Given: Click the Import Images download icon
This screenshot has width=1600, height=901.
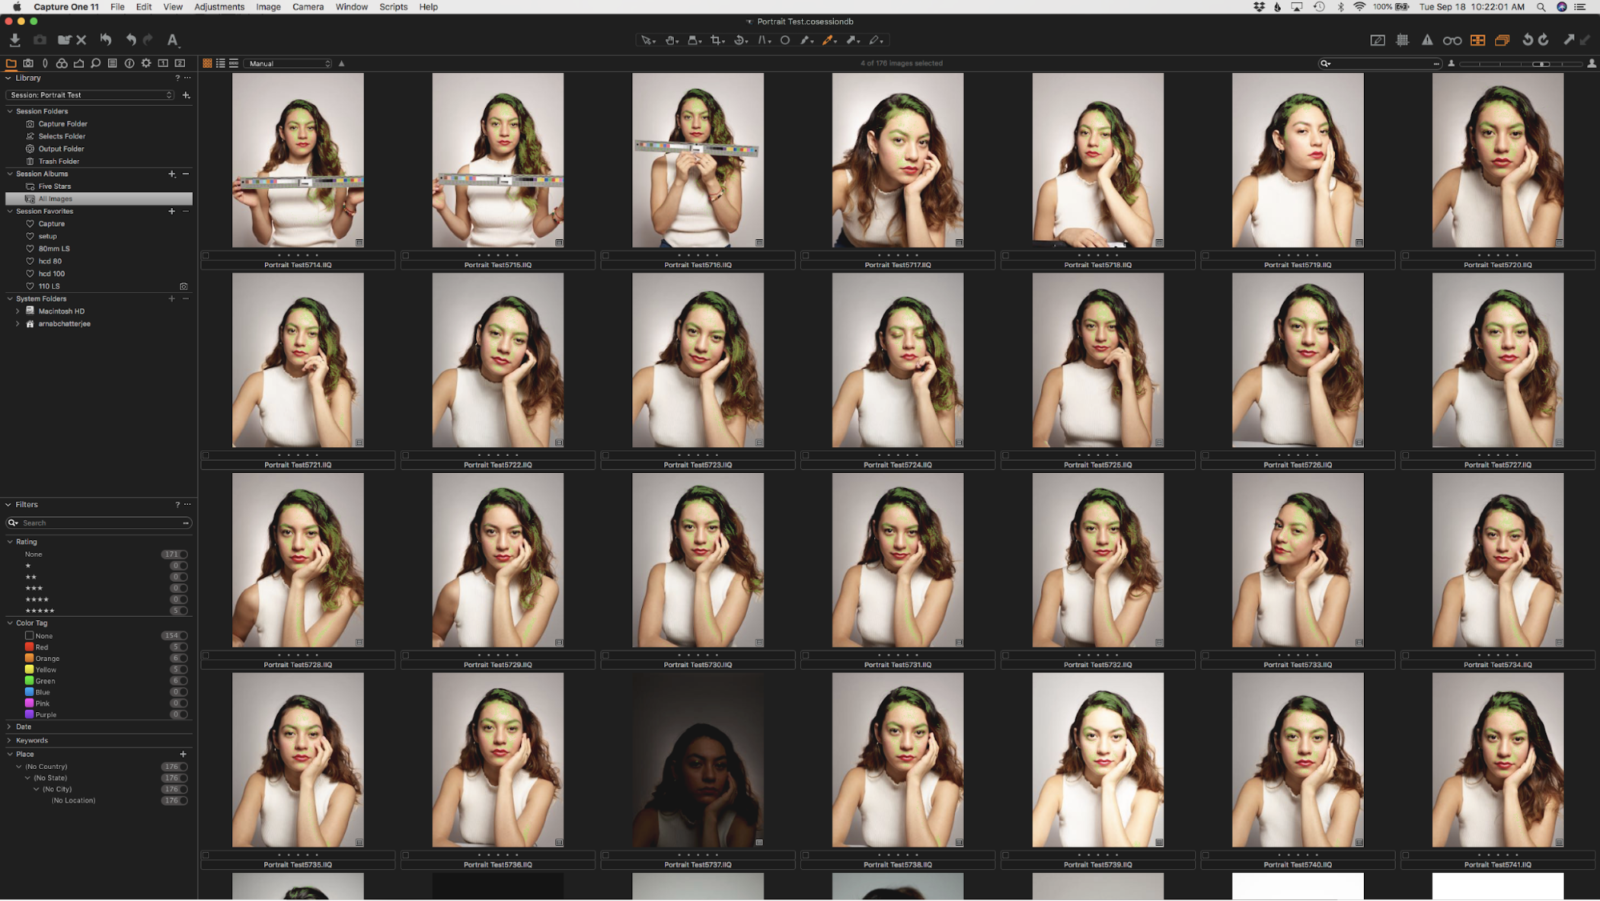Looking at the screenshot, I should 15,40.
